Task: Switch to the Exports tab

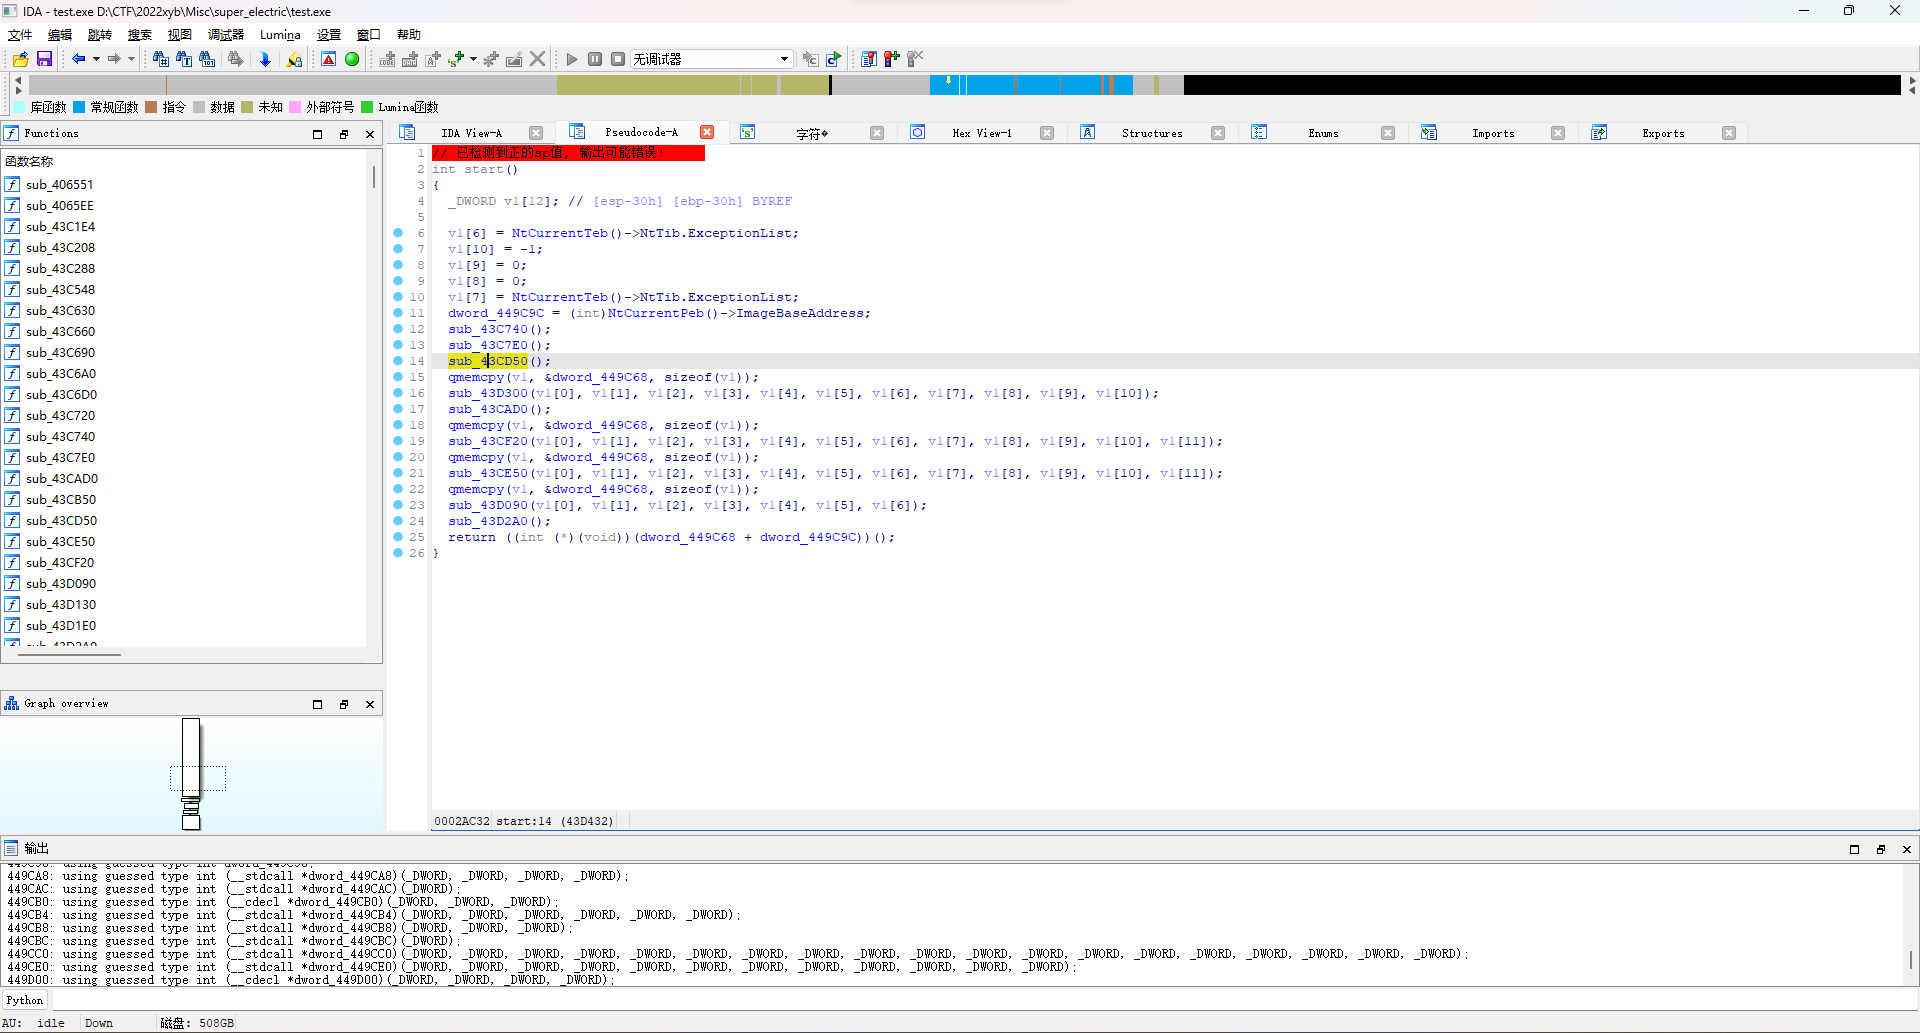Action: tap(1663, 133)
